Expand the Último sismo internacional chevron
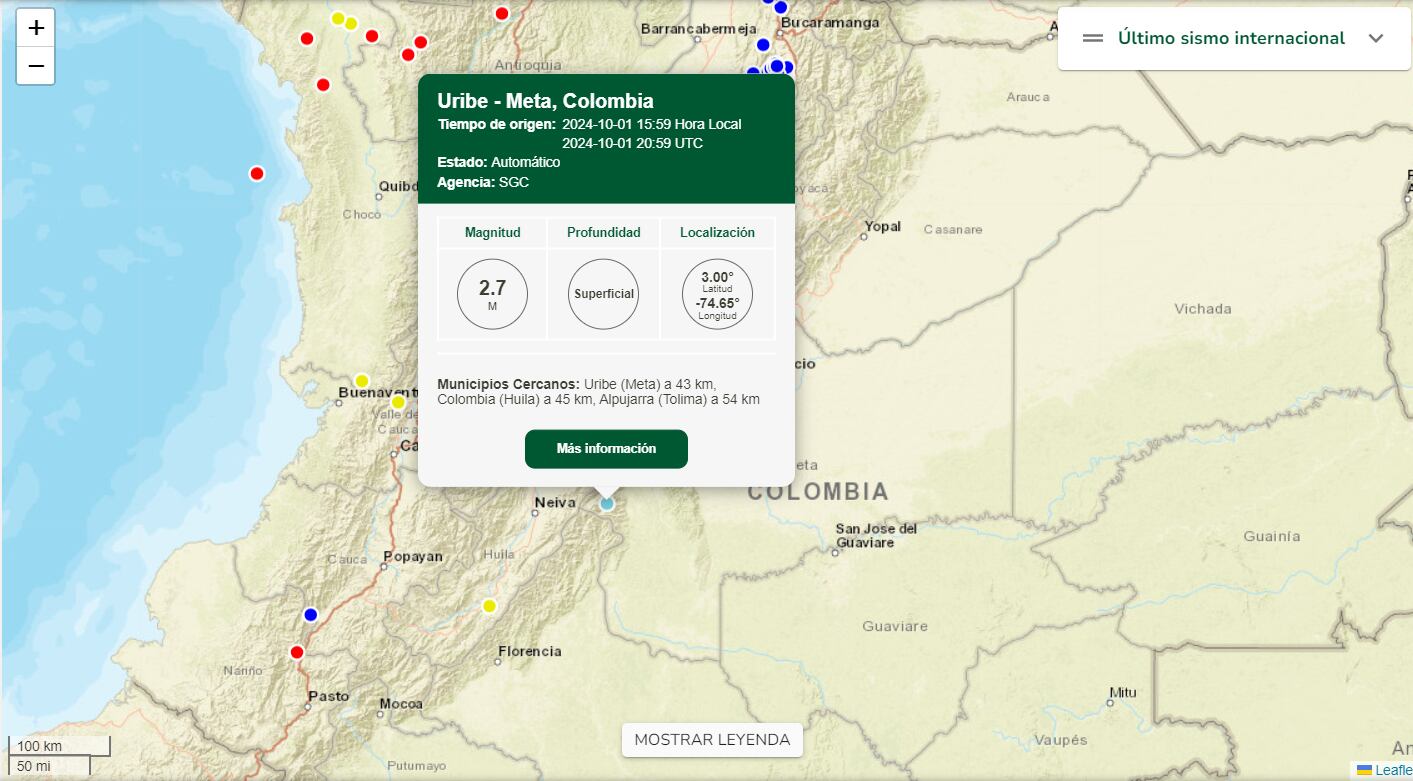Screen dimensions: 1413x781 coord(1376,38)
